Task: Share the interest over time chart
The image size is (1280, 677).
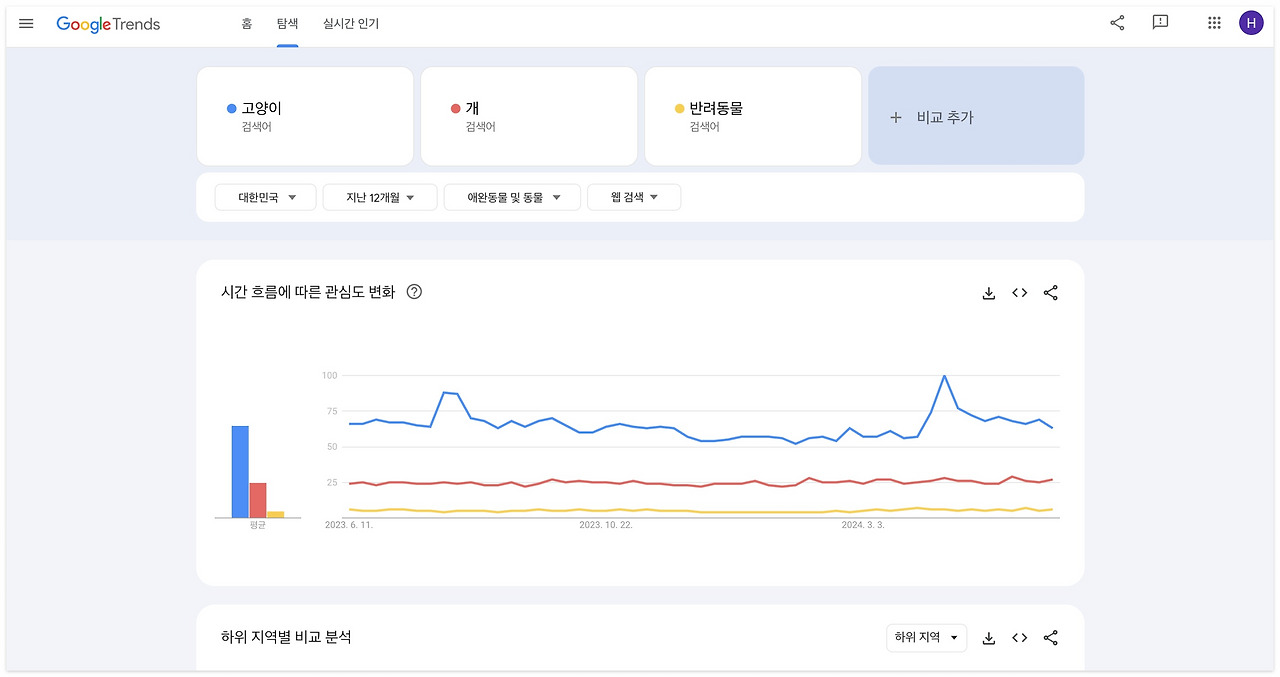Action: (x=1050, y=293)
